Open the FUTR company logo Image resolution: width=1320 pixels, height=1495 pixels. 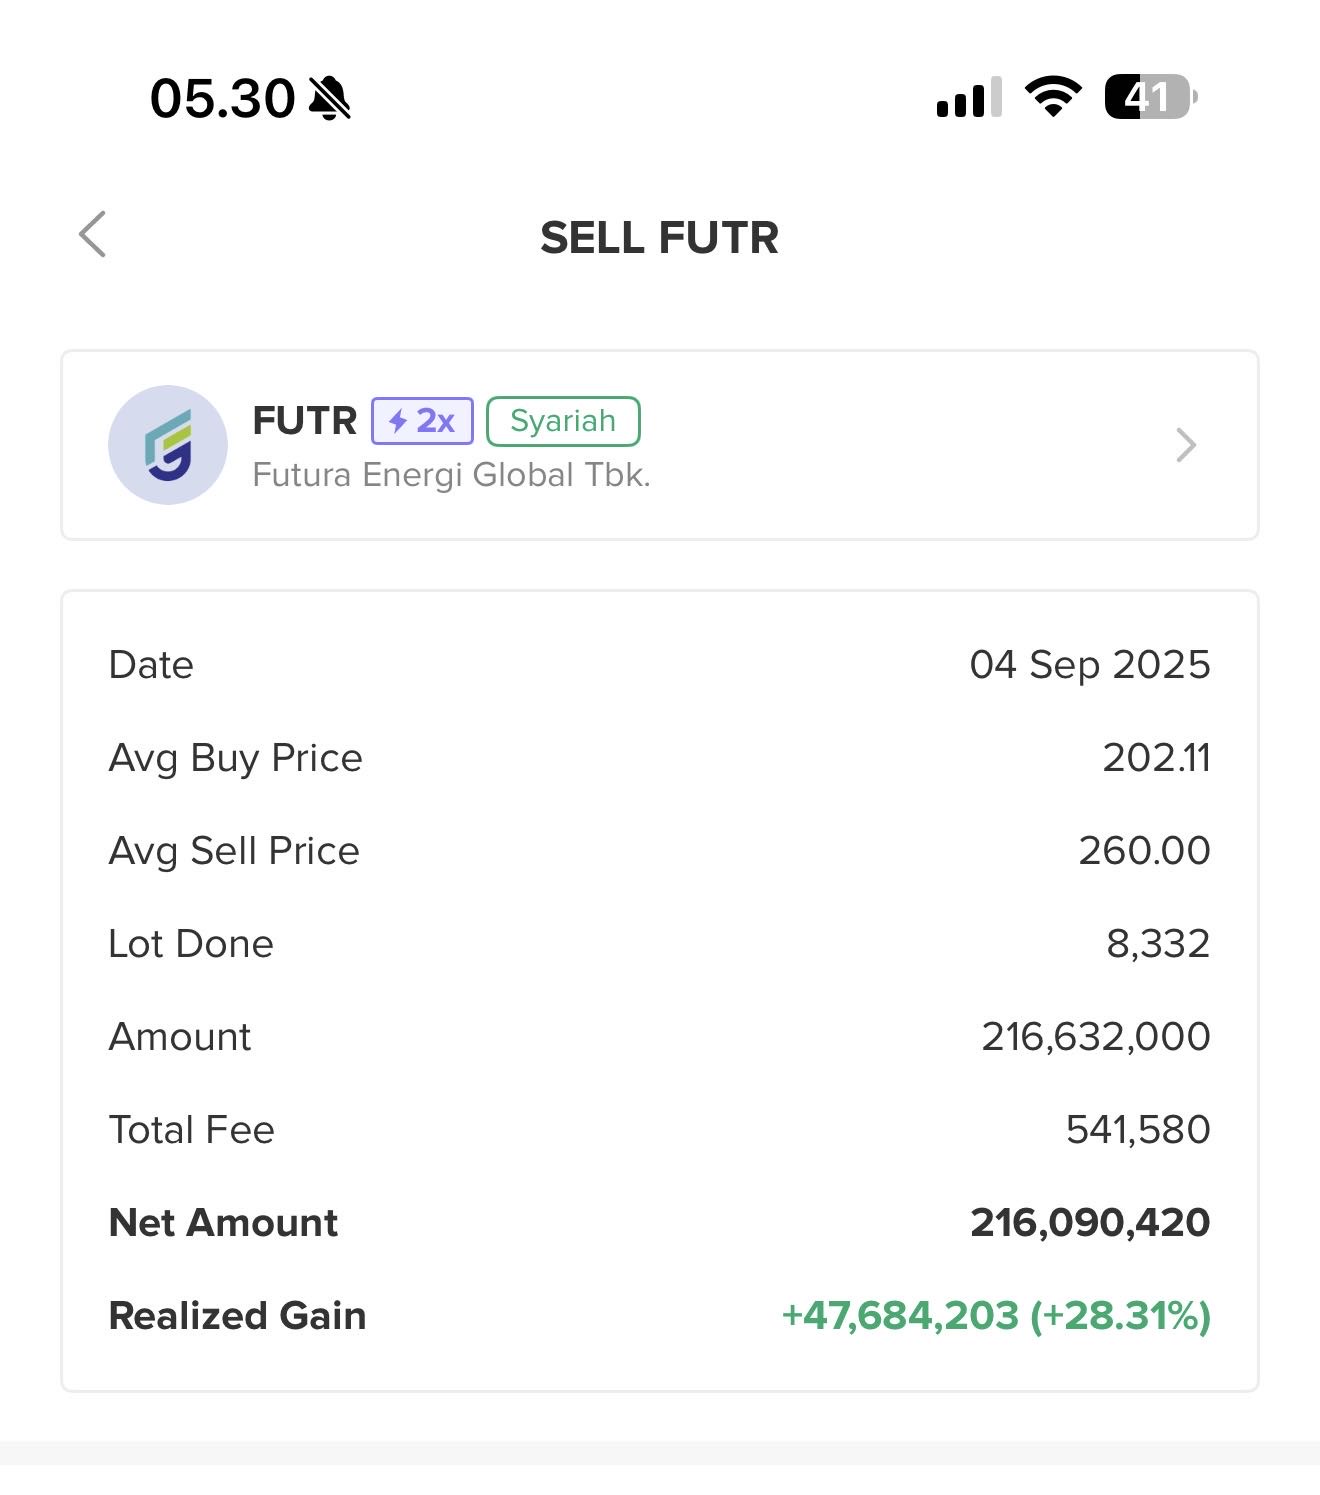coord(168,445)
